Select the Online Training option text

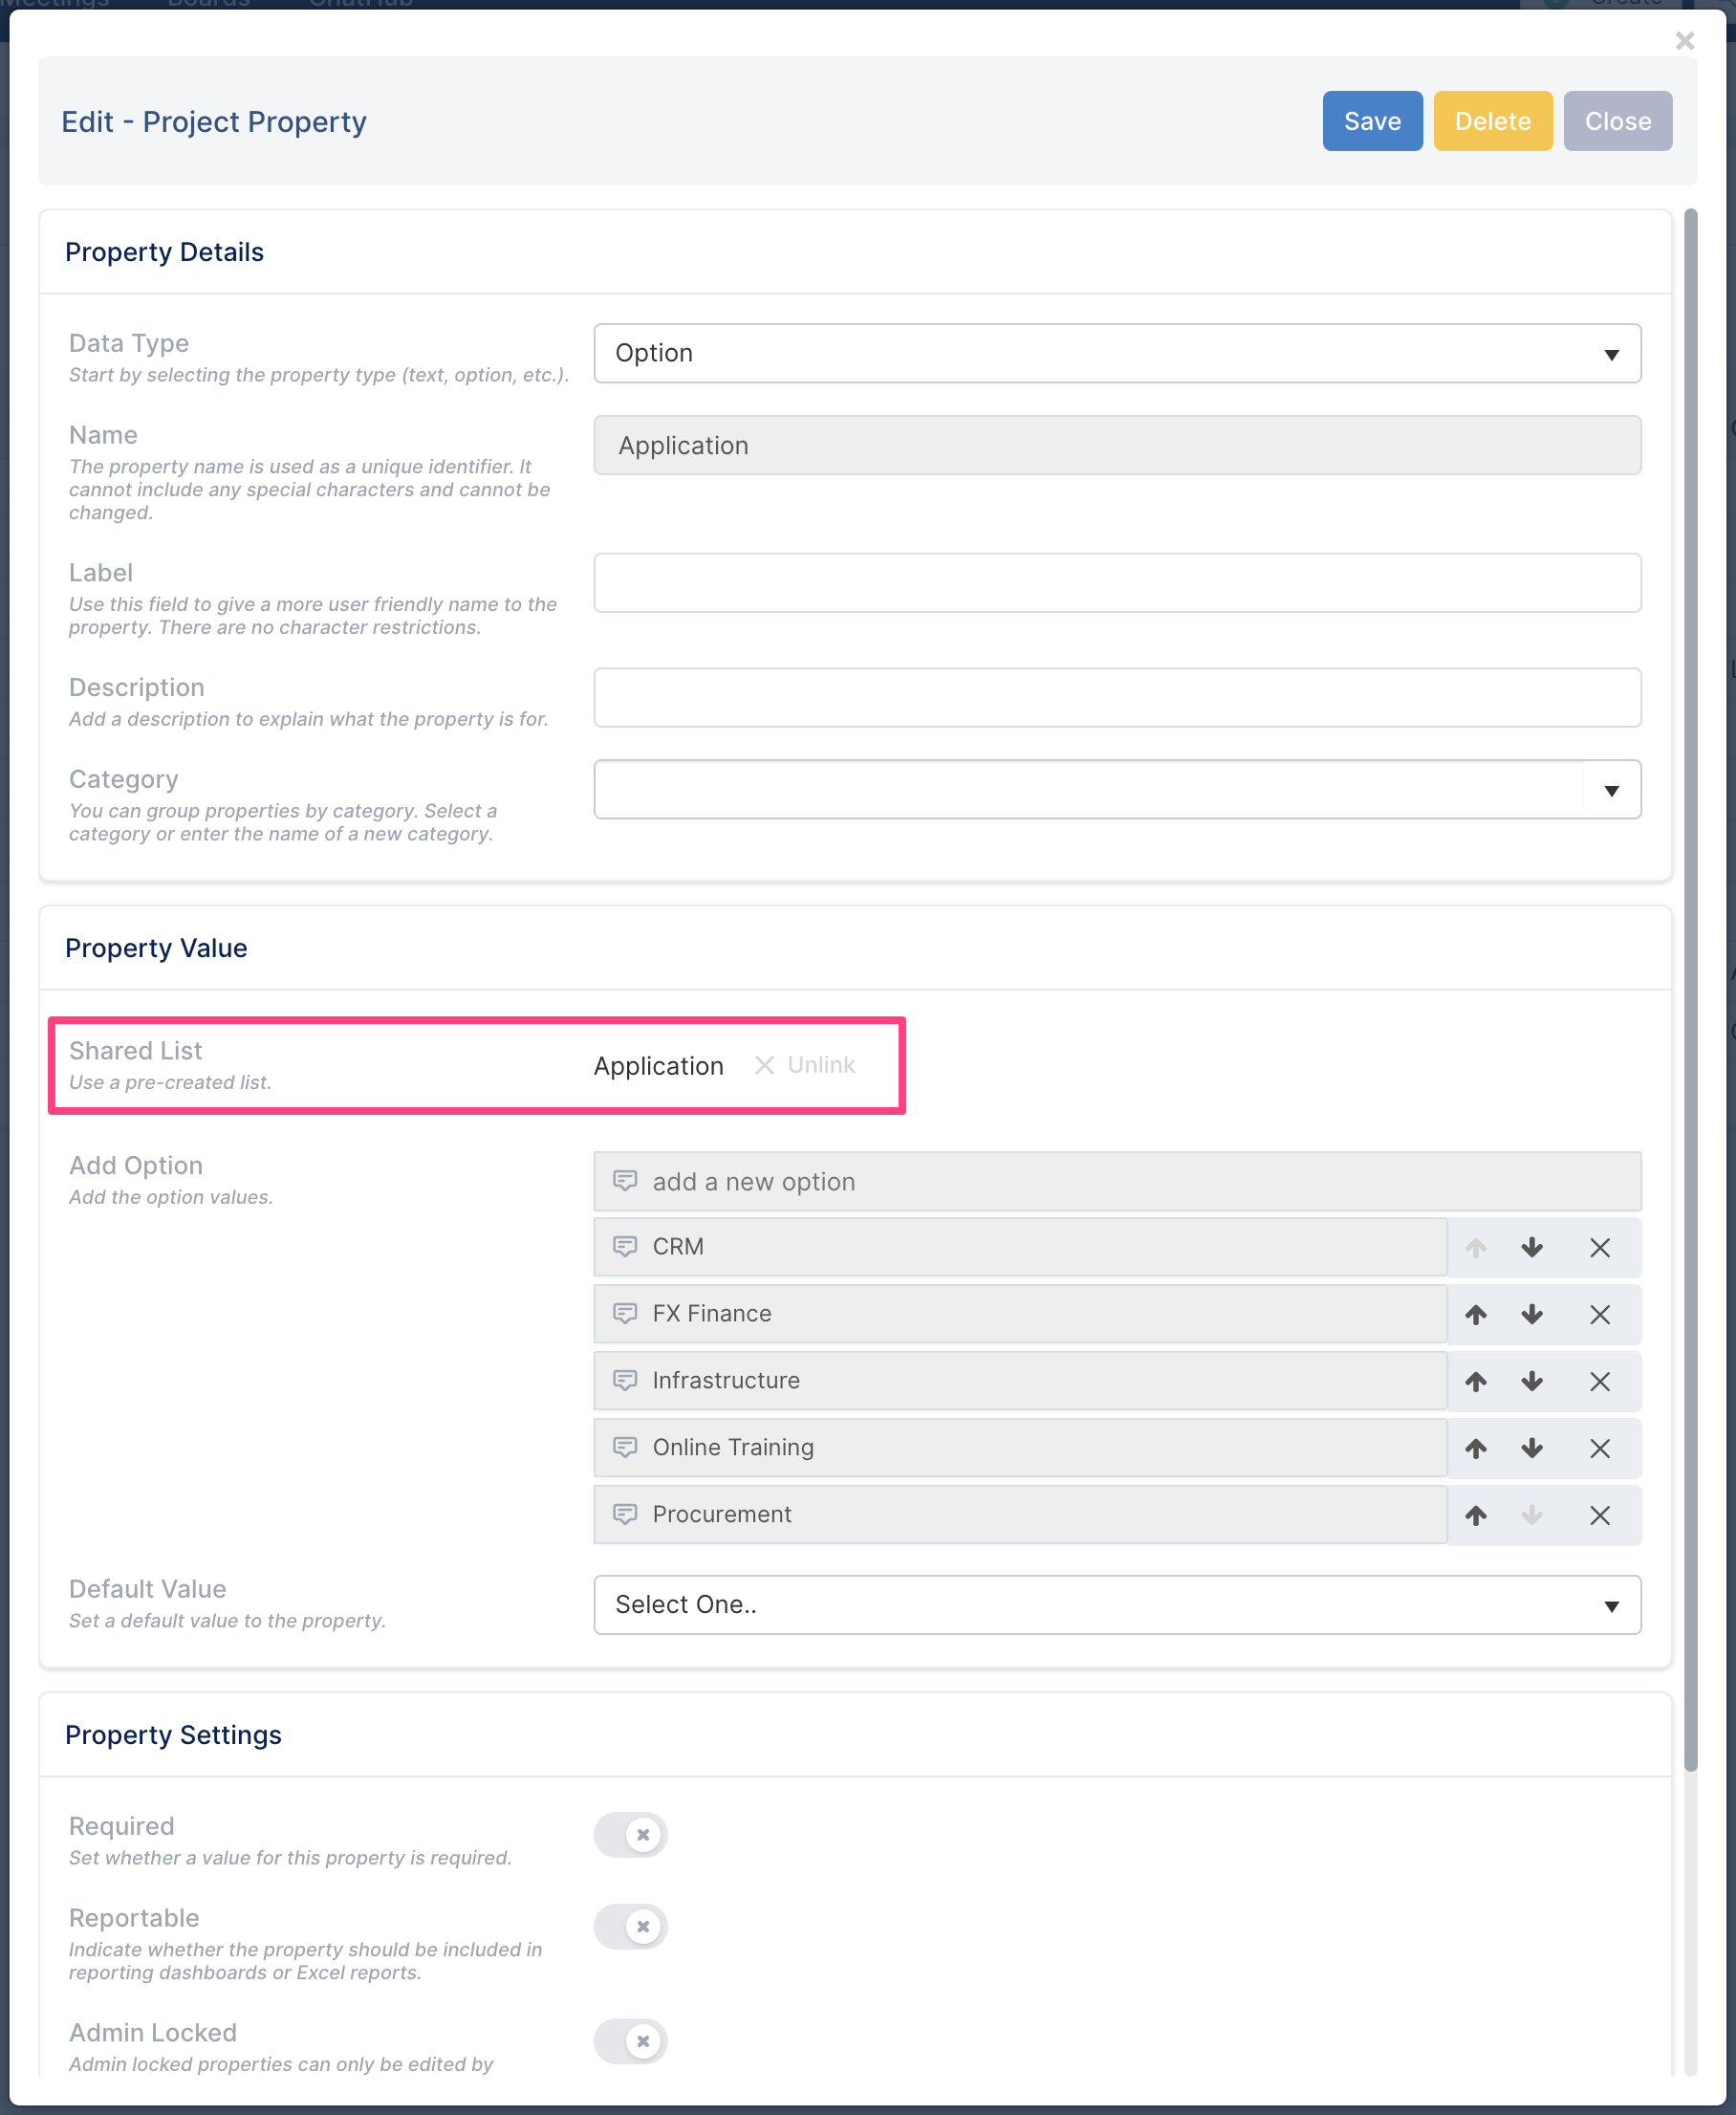pos(733,1448)
